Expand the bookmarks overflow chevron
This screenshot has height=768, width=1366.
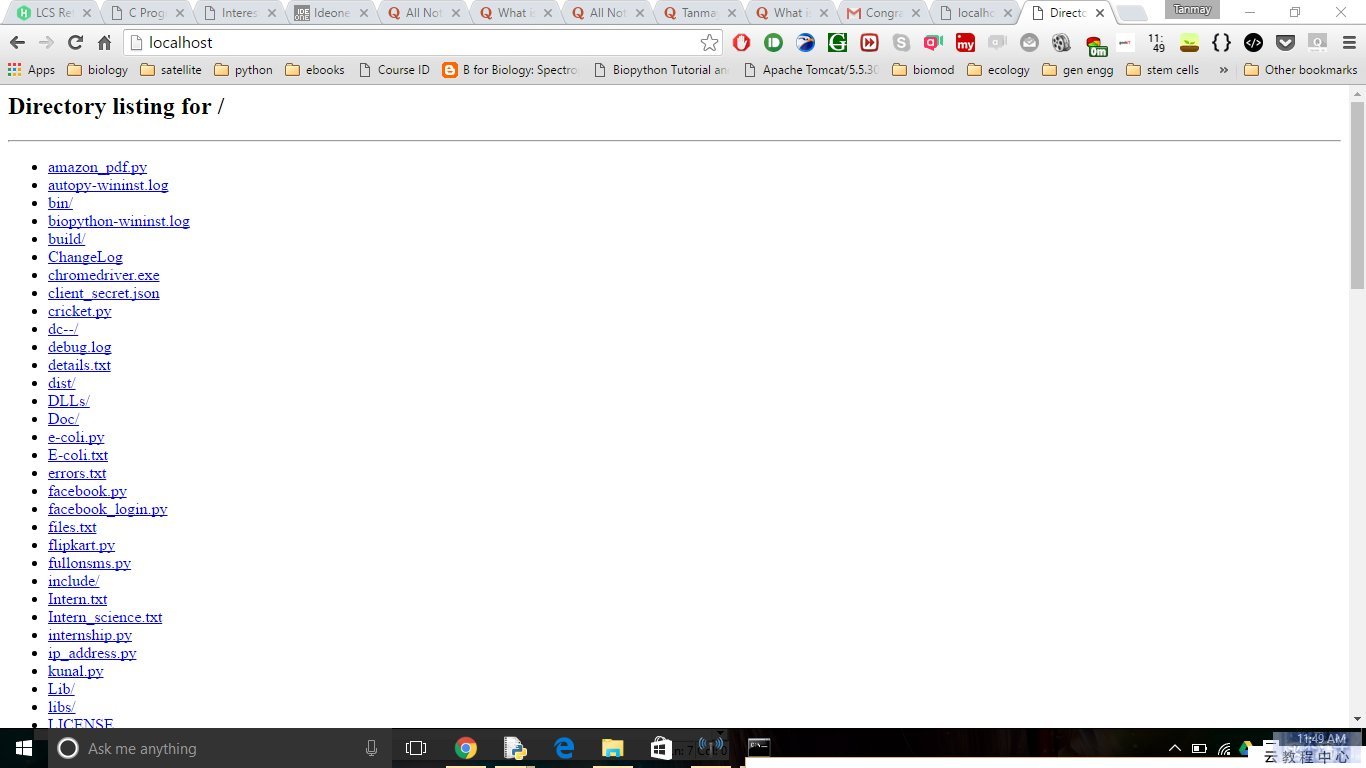coord(1223,70)
